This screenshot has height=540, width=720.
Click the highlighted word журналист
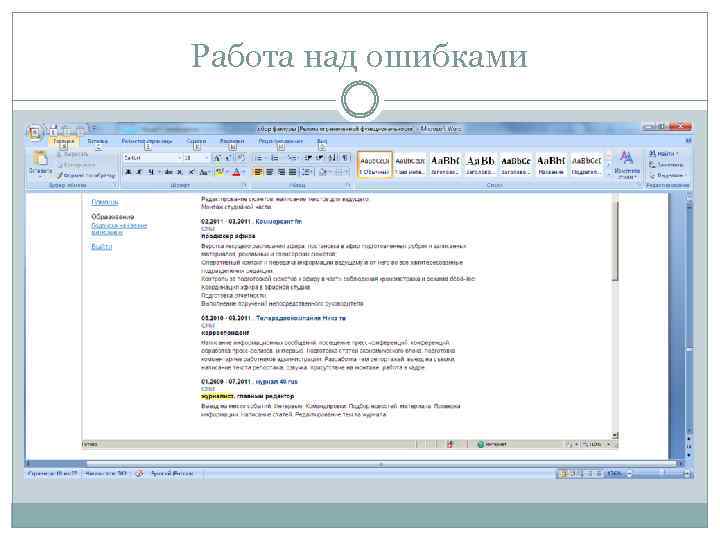[217, 396]
